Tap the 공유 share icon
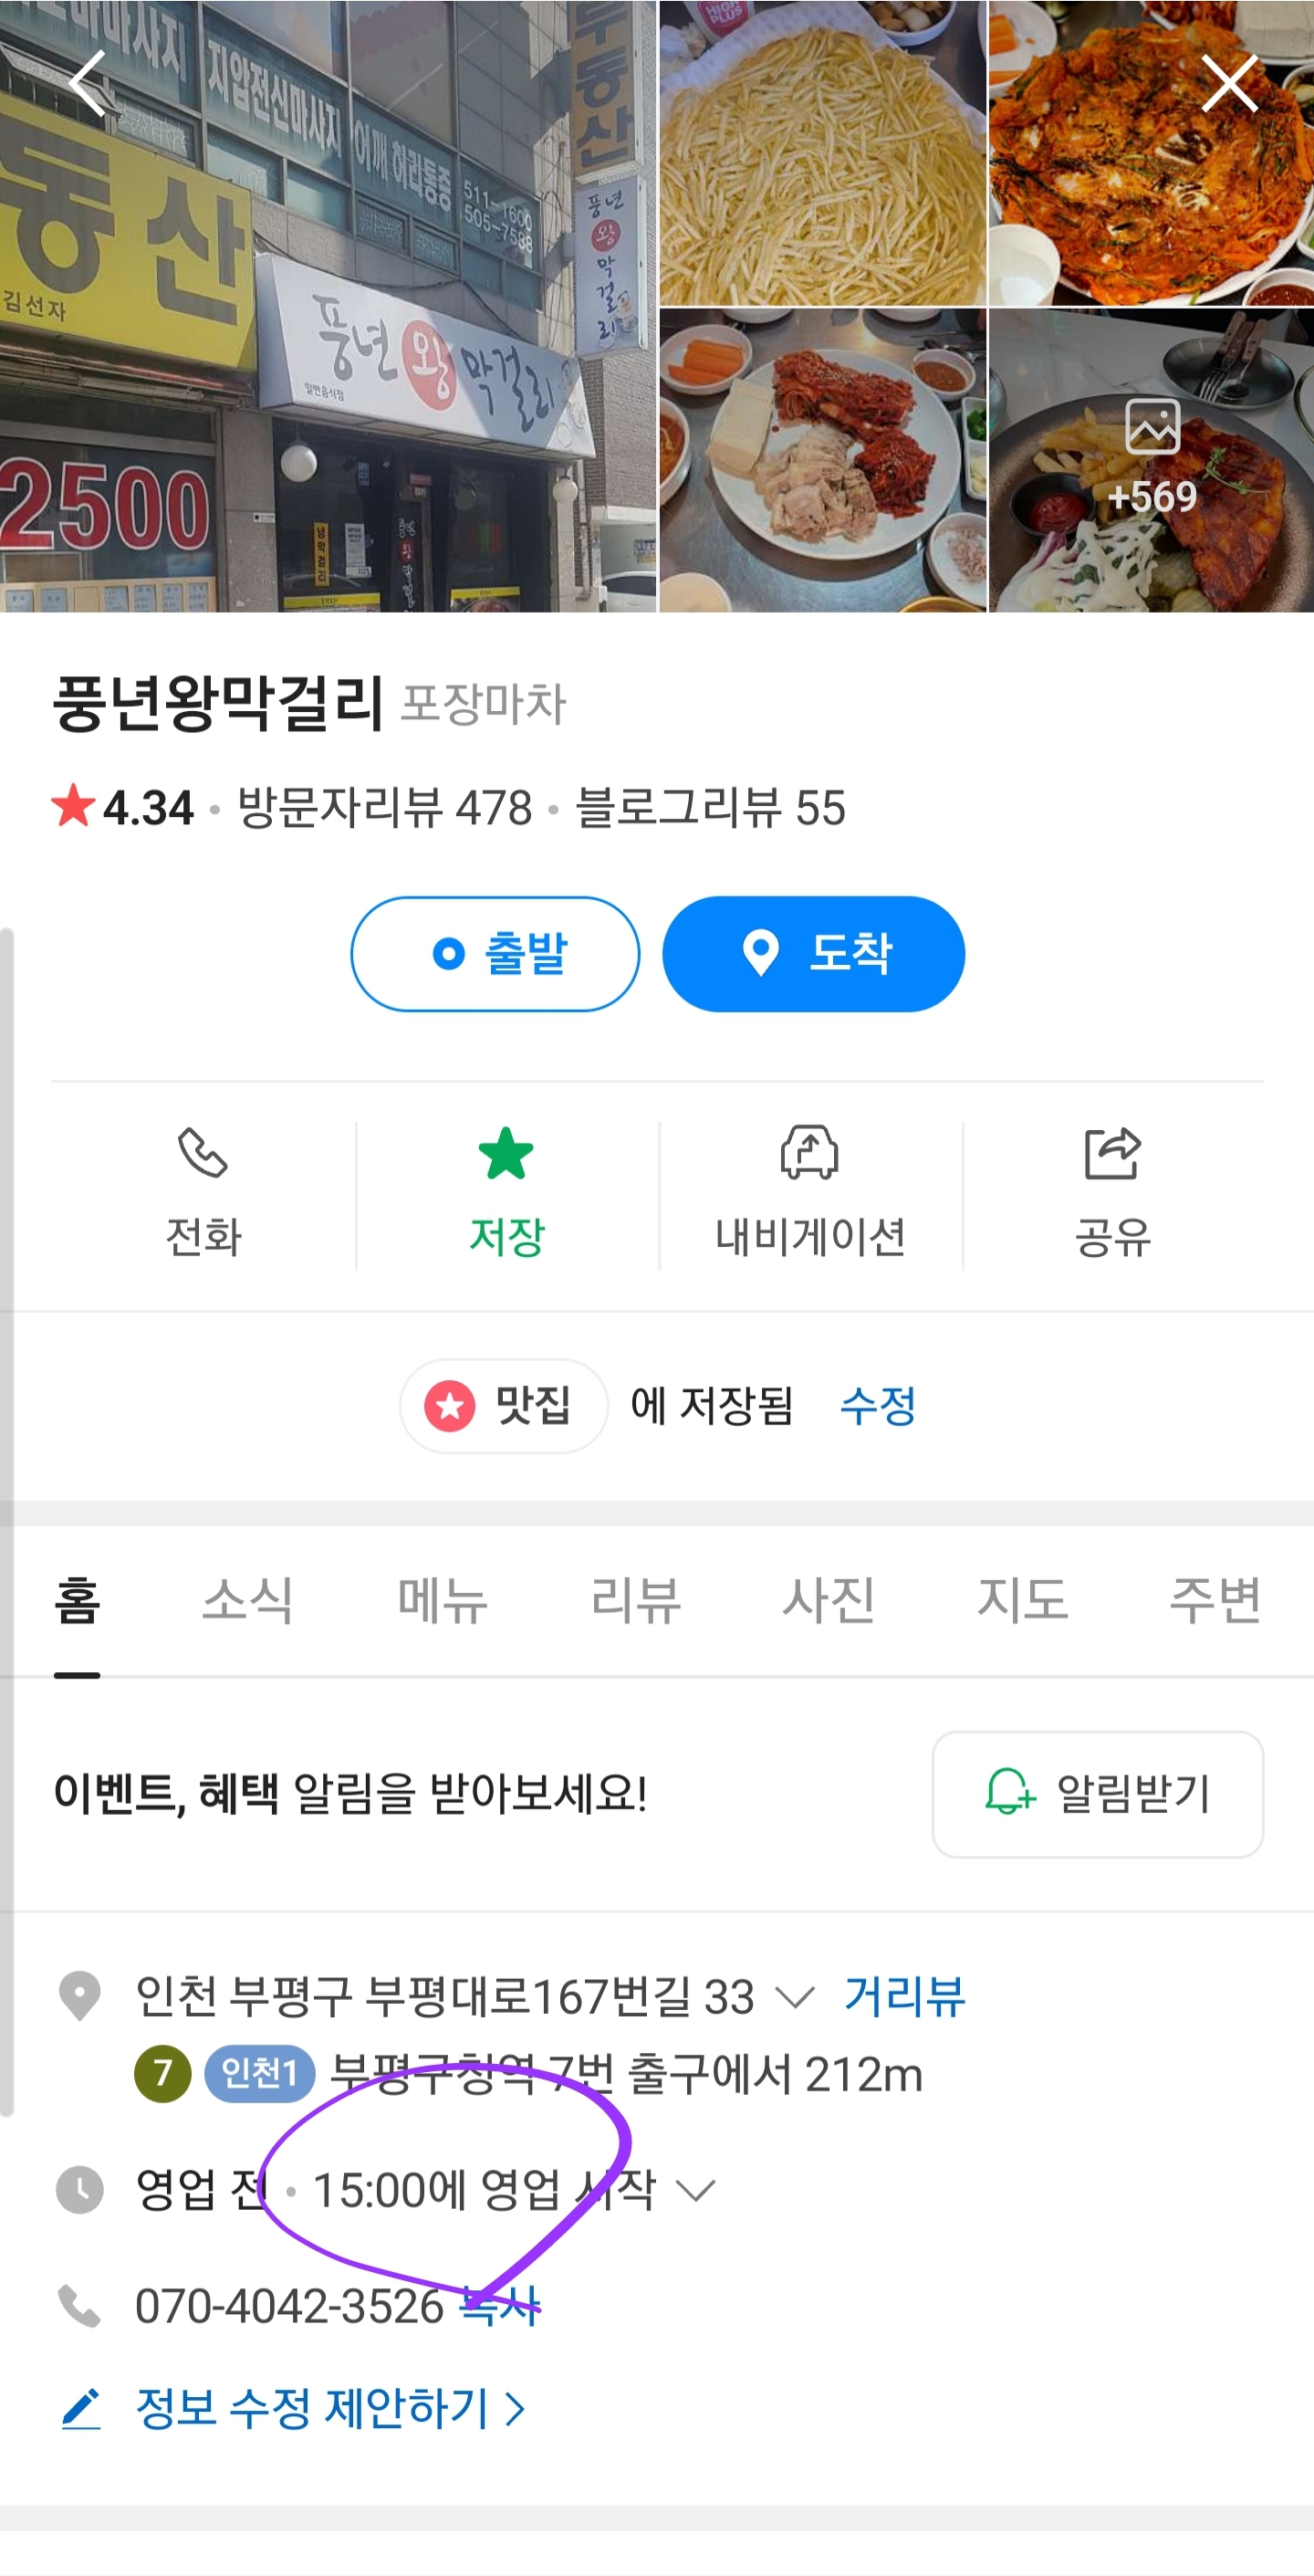1314x2576 pixels. click(x=1112, y=1153)
